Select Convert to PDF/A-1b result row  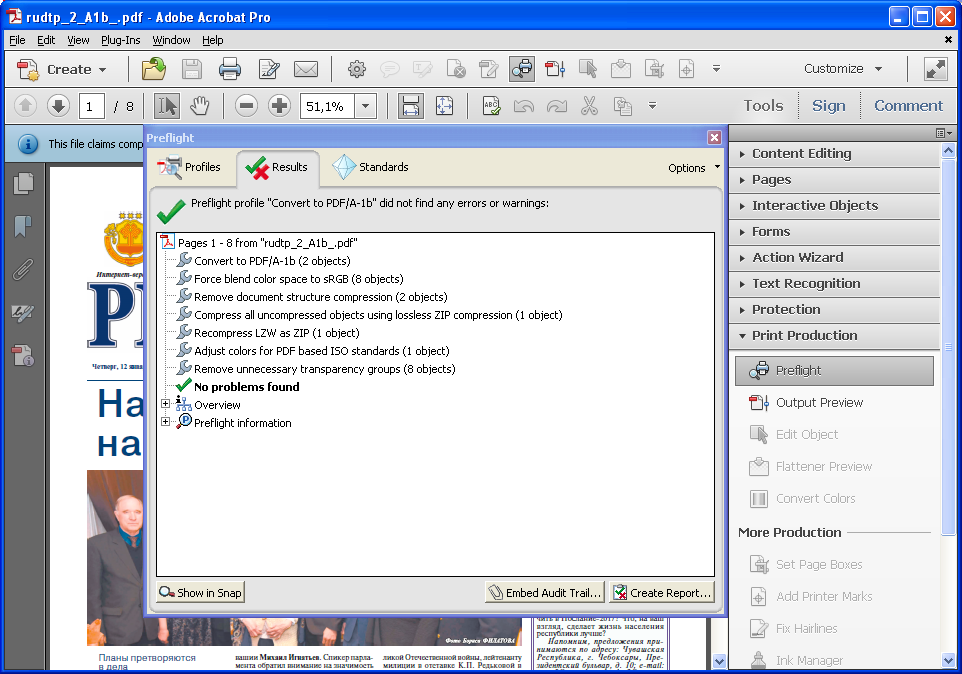(272, 261)
